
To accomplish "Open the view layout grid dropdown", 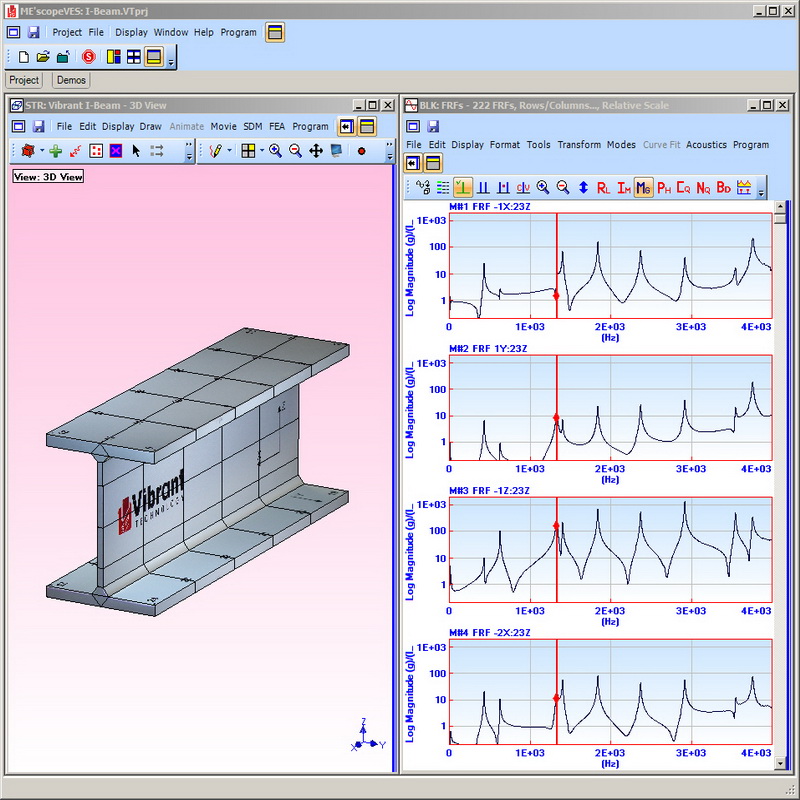I will click(261, 150).
